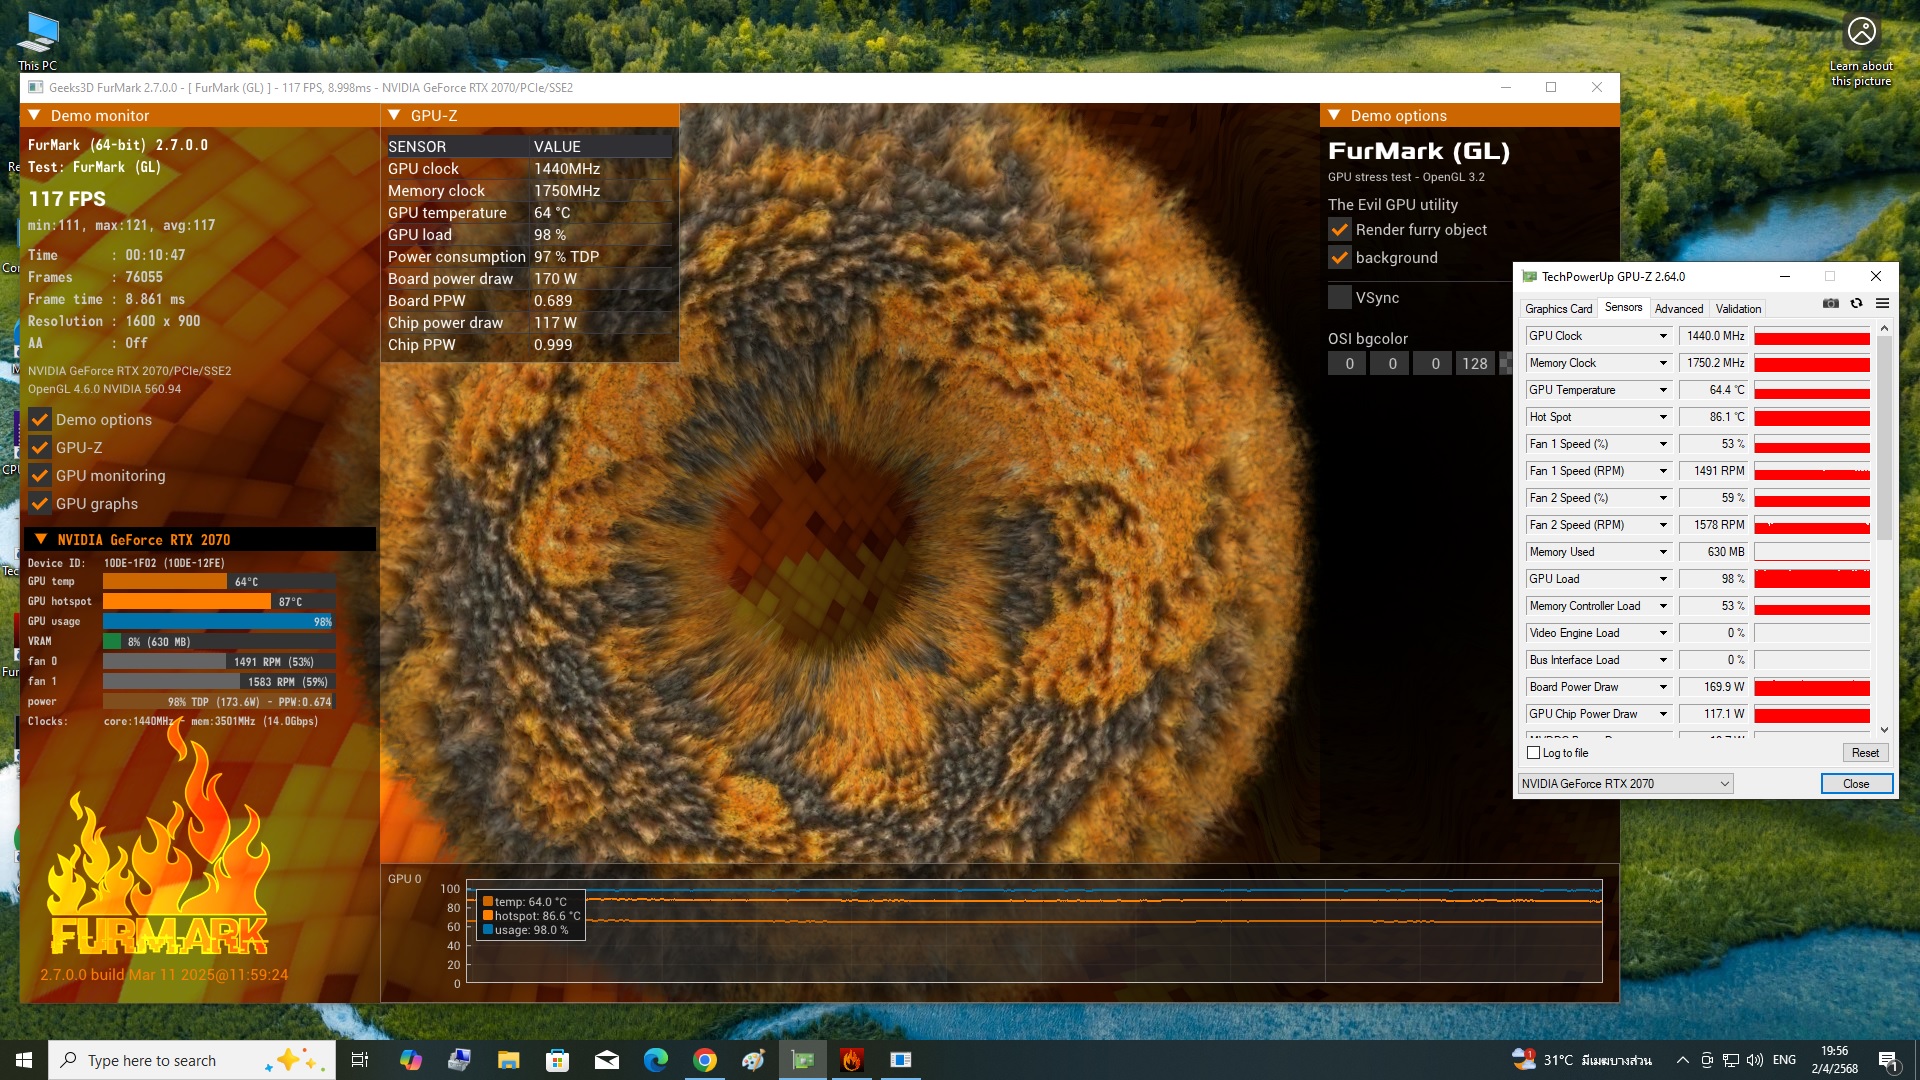Select the Sensors tab
Screen dimensions: 1920x1080
1623,308
